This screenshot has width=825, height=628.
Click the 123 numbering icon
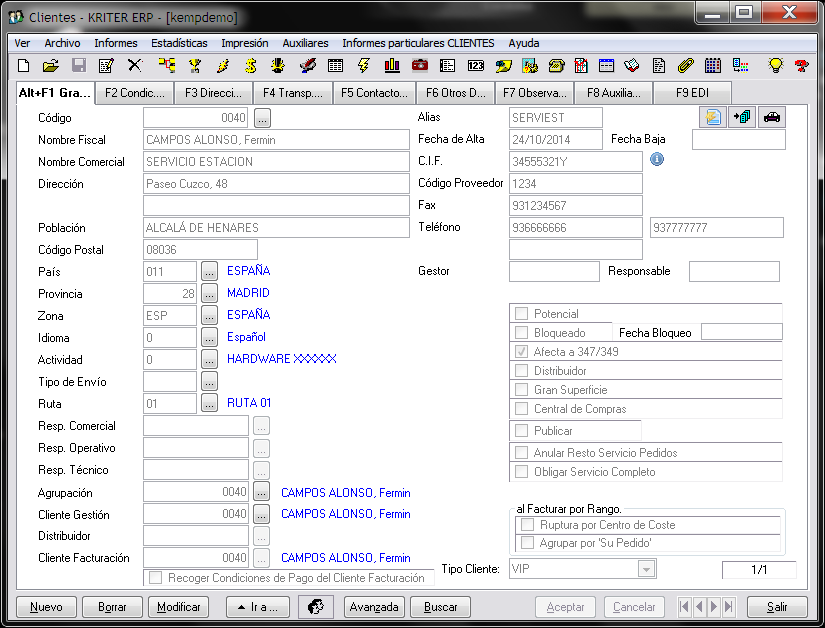tap(476, 66)
